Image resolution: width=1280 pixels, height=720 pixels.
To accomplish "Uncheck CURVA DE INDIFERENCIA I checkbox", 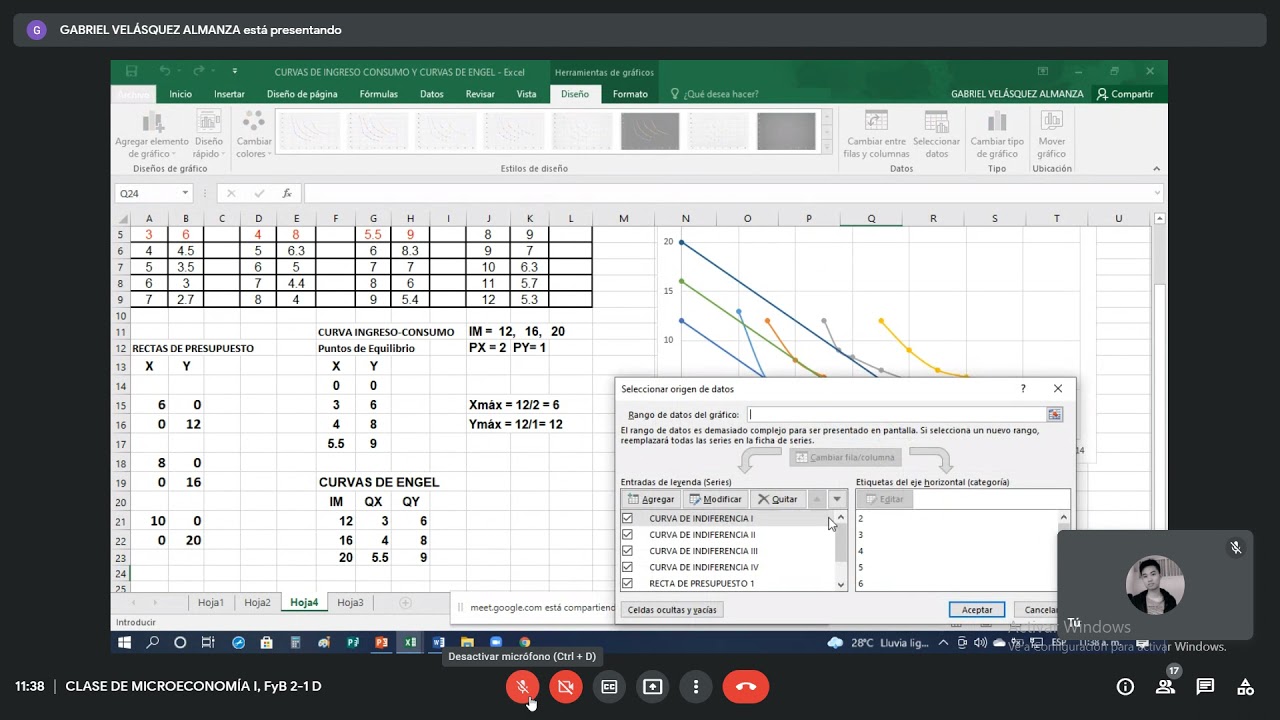I will pos(627,518).
